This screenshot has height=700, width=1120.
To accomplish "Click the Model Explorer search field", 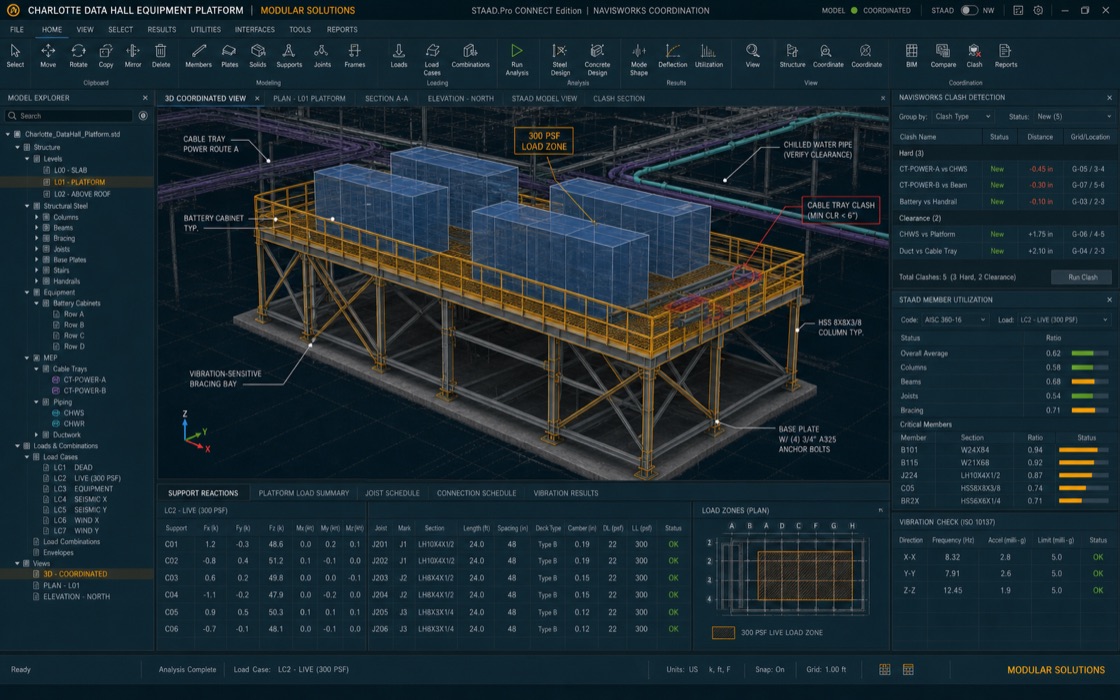I will 69,116.
